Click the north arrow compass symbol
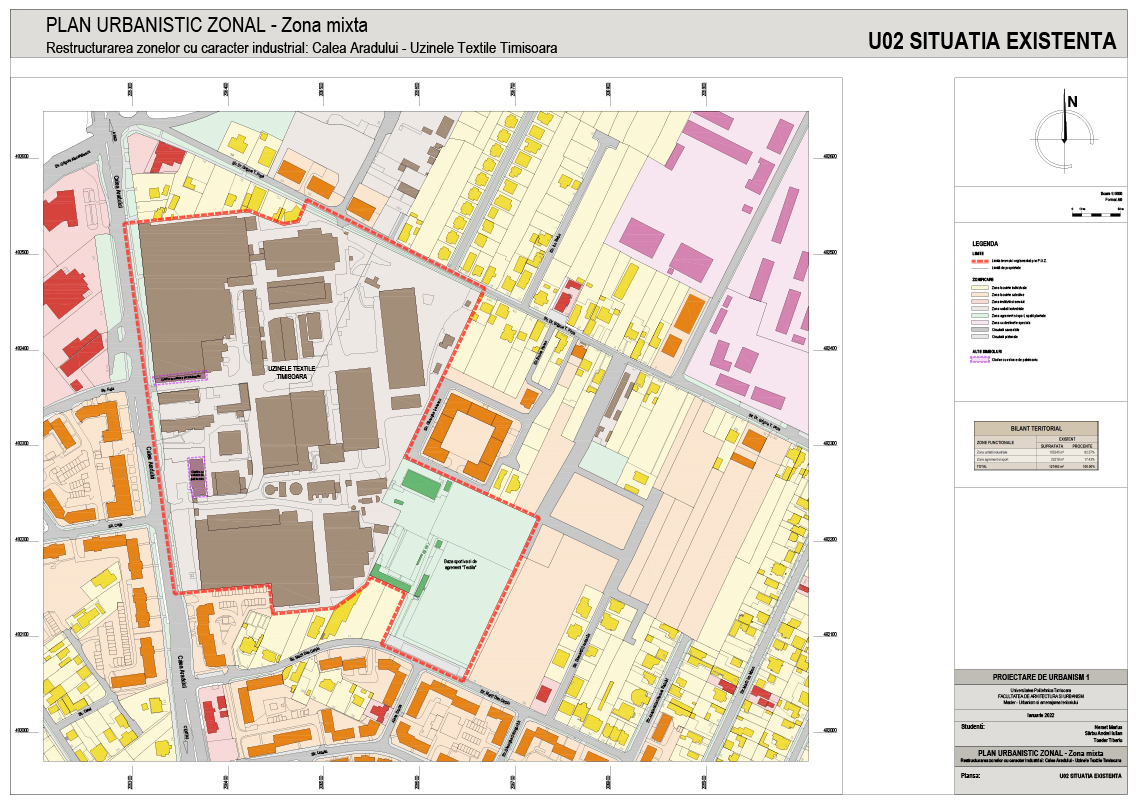The image size is (1137, 804). coord(1064,127)
